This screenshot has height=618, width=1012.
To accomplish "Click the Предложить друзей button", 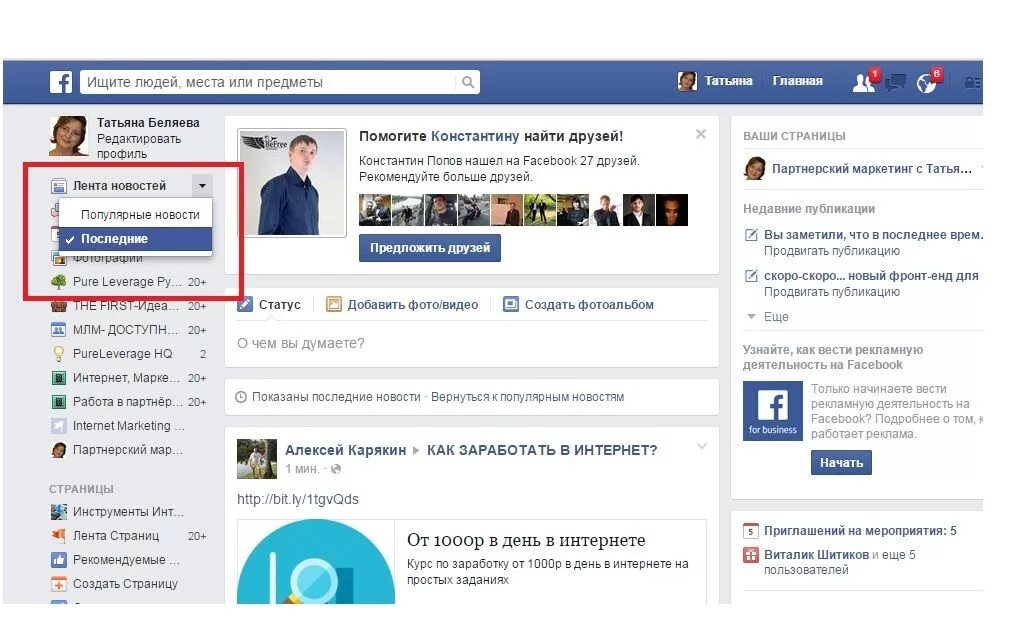I will coord(430,248).
